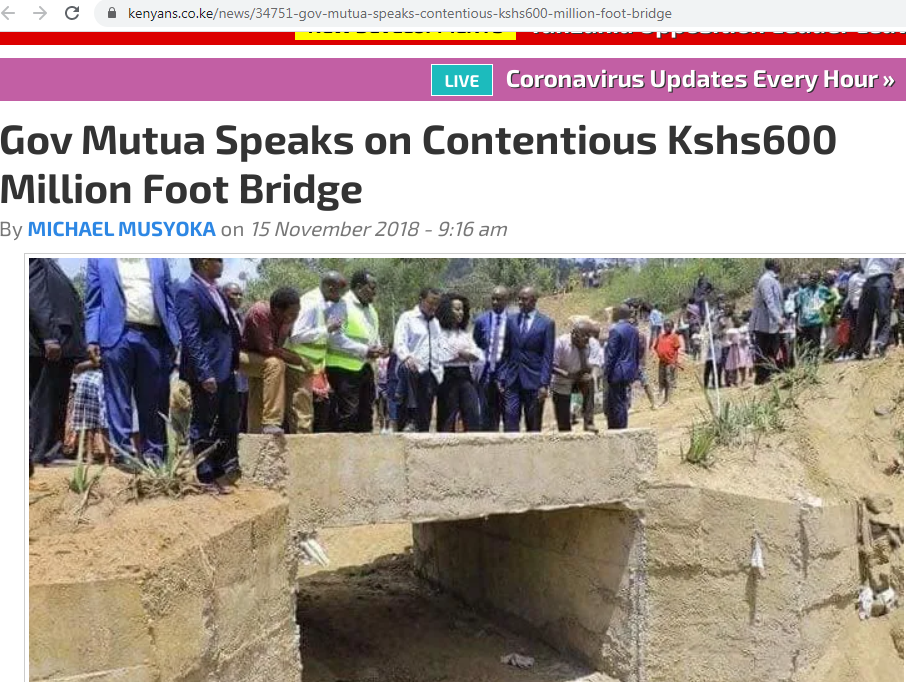Image resolution: width=906 pixels, height=682 pixels.
Task: Click the man in navy suit at center
Action: (525, 359)
